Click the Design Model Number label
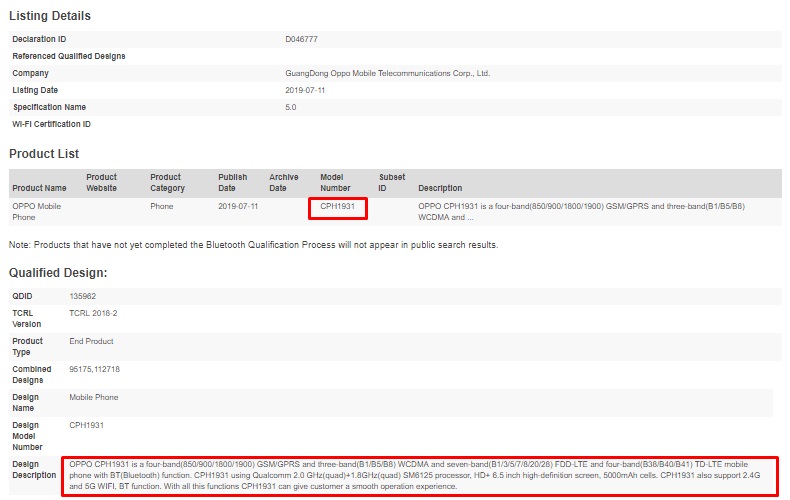This screenshot has height=500, width=790. pos(27,436)
